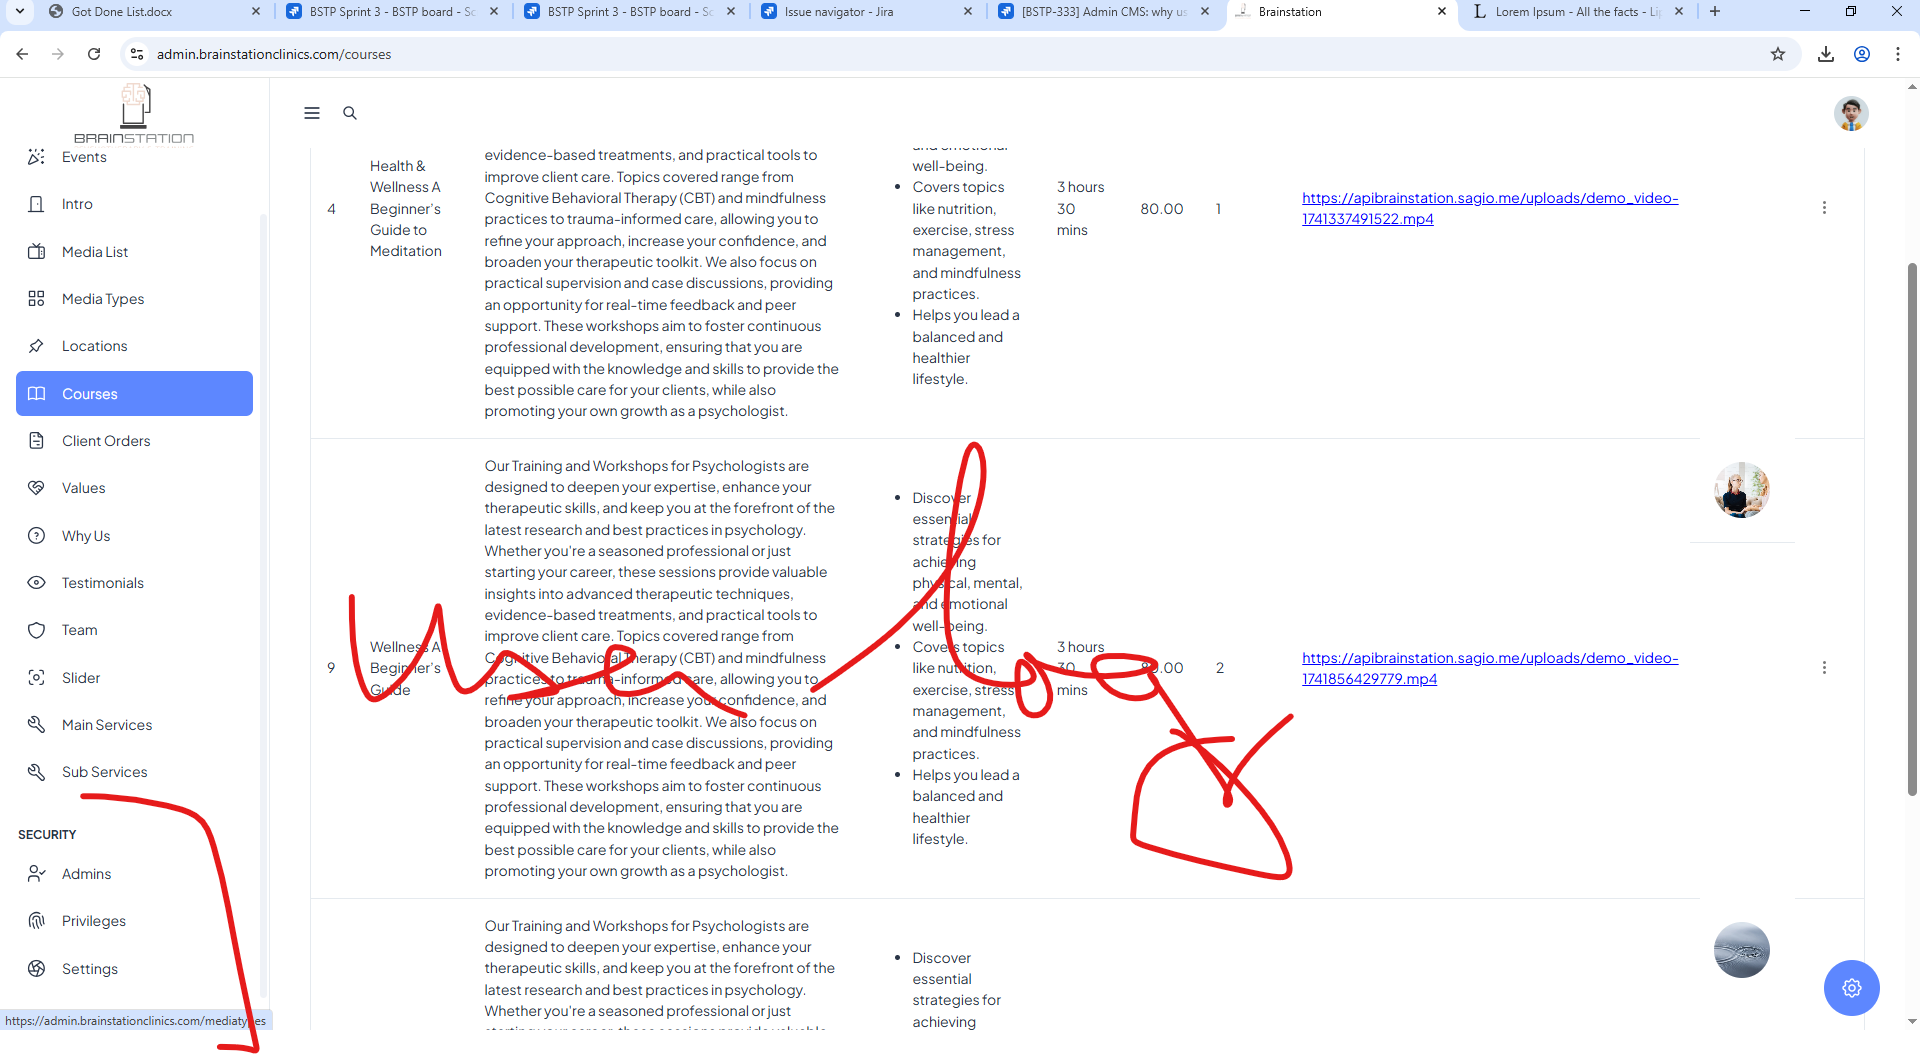Open the demo_video-1741337491522.mp4 link
Image resolution: width=1920 pixels, height=1056 pixels.
pyautogui.click(x=1489, y=208)
